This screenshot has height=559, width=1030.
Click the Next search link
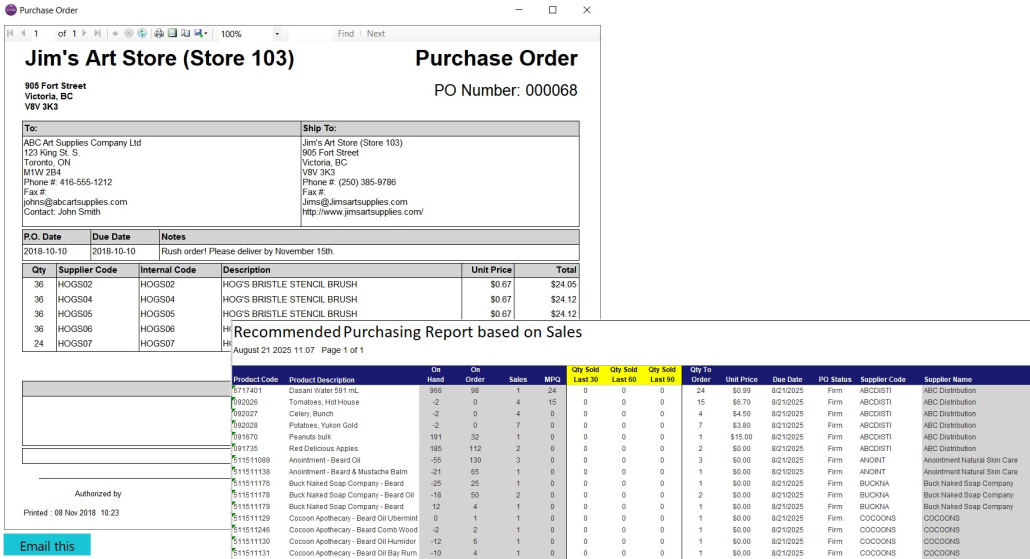376,34
